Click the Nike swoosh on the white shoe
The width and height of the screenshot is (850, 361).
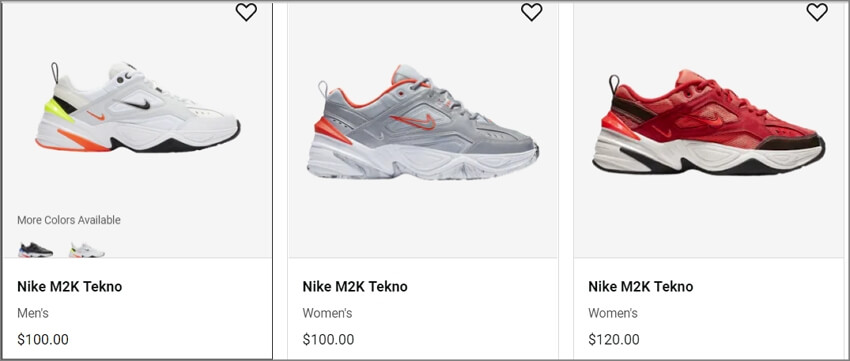[x=136, y=104]
